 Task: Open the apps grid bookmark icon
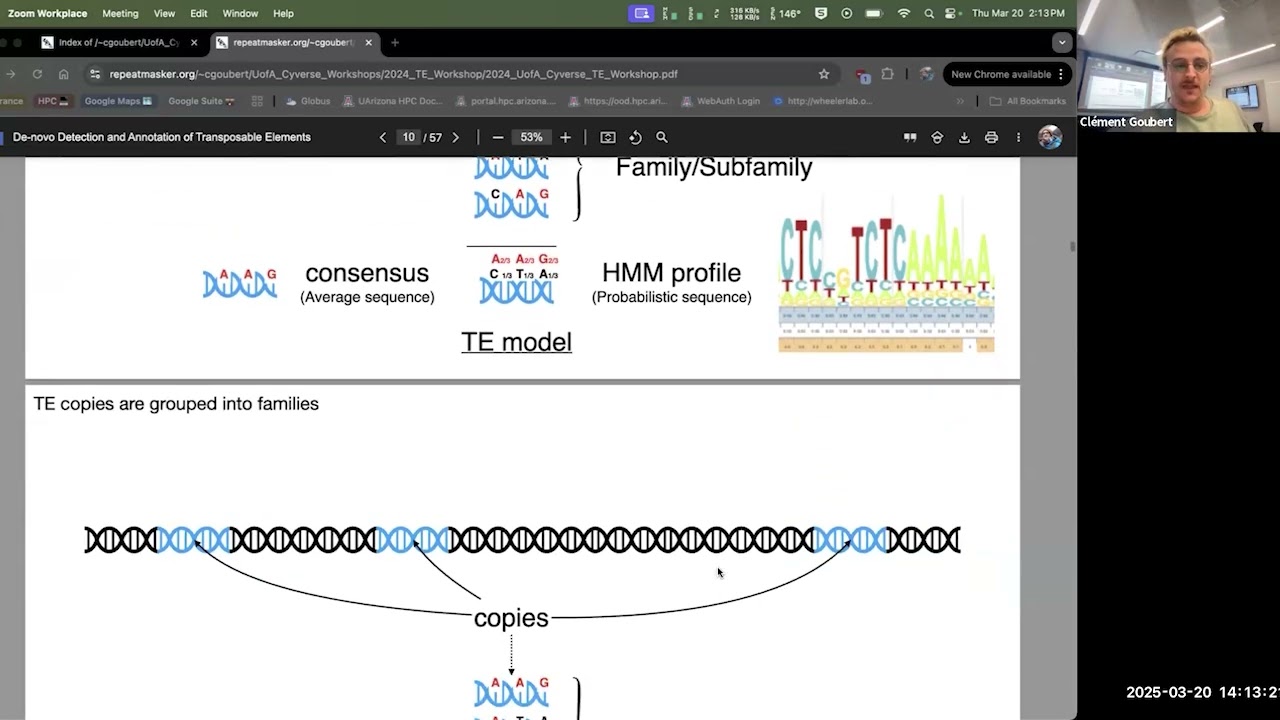(257, 101)
